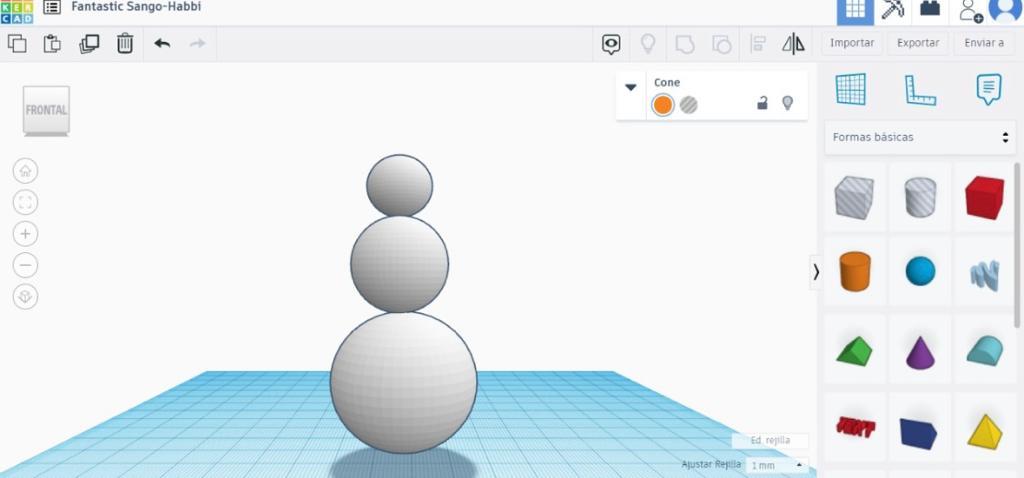Switch to the pickaxe Blocks view

coord(893,9)
